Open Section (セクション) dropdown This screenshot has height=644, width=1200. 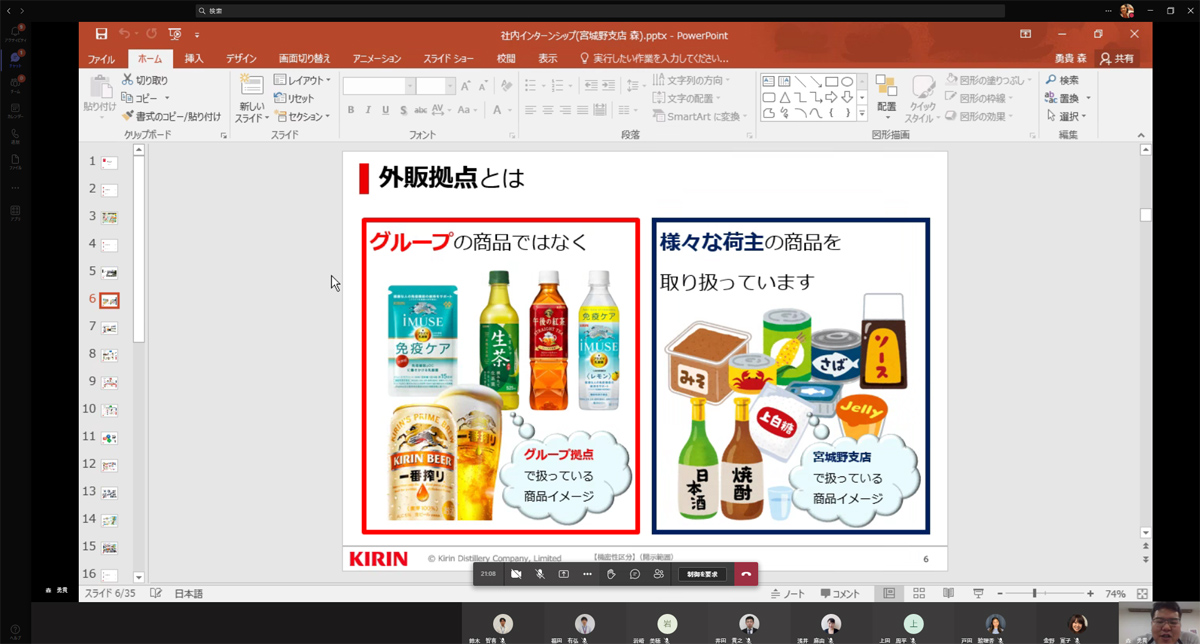point(301,116)
